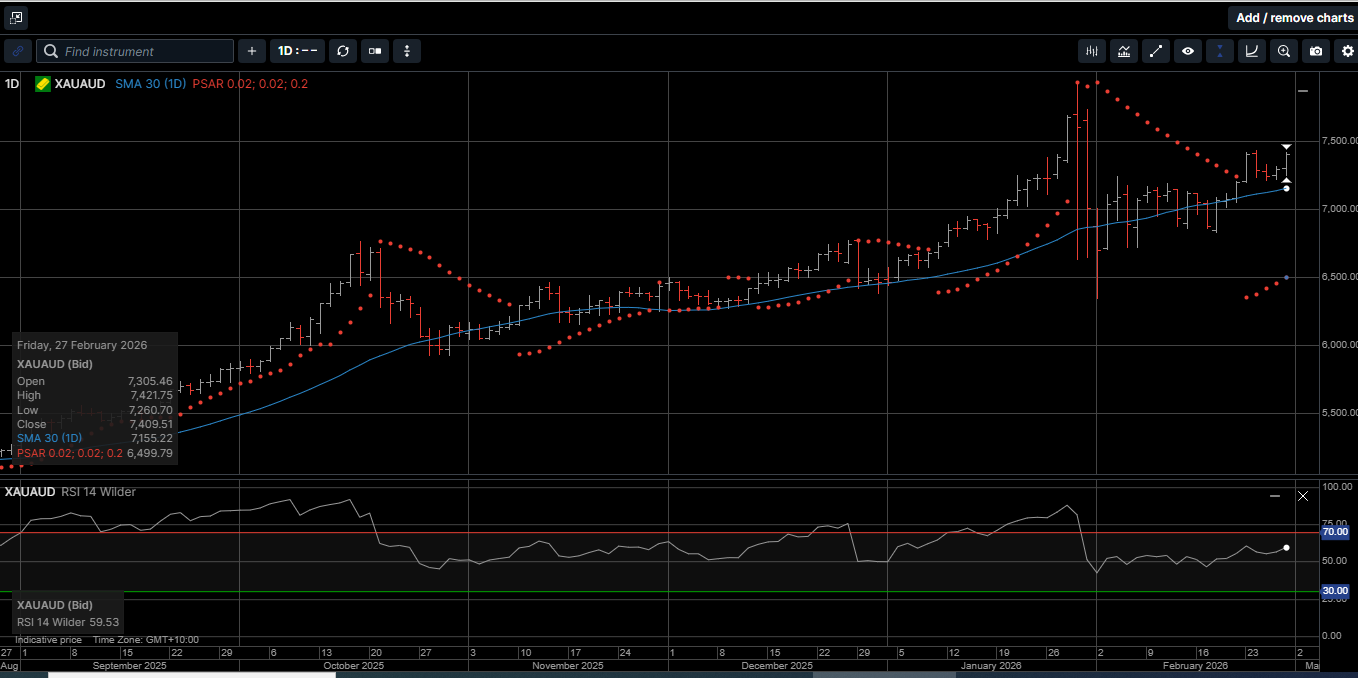Select the trend line drawing tool
The width and height of the screenshot is (1358, 678).
(x=1156, y=51)
